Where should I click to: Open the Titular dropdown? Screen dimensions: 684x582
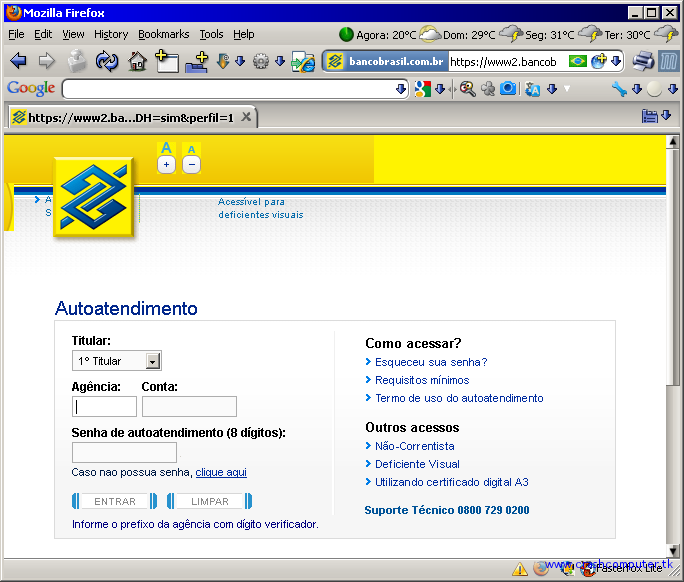(x=116, y=361)
